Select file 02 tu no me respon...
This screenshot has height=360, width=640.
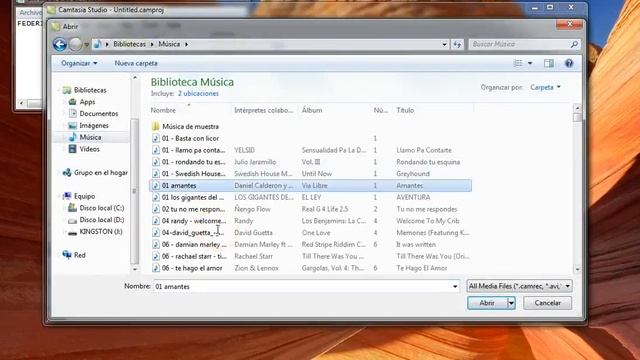coord(189,209)
